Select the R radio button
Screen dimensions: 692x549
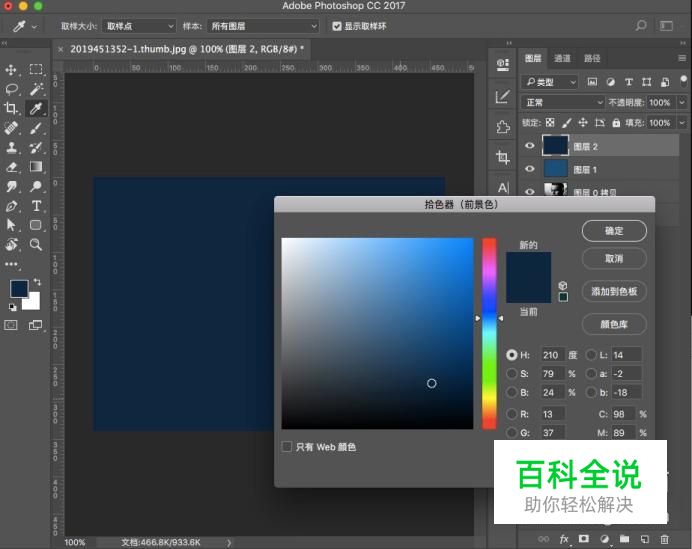(511, 414)
